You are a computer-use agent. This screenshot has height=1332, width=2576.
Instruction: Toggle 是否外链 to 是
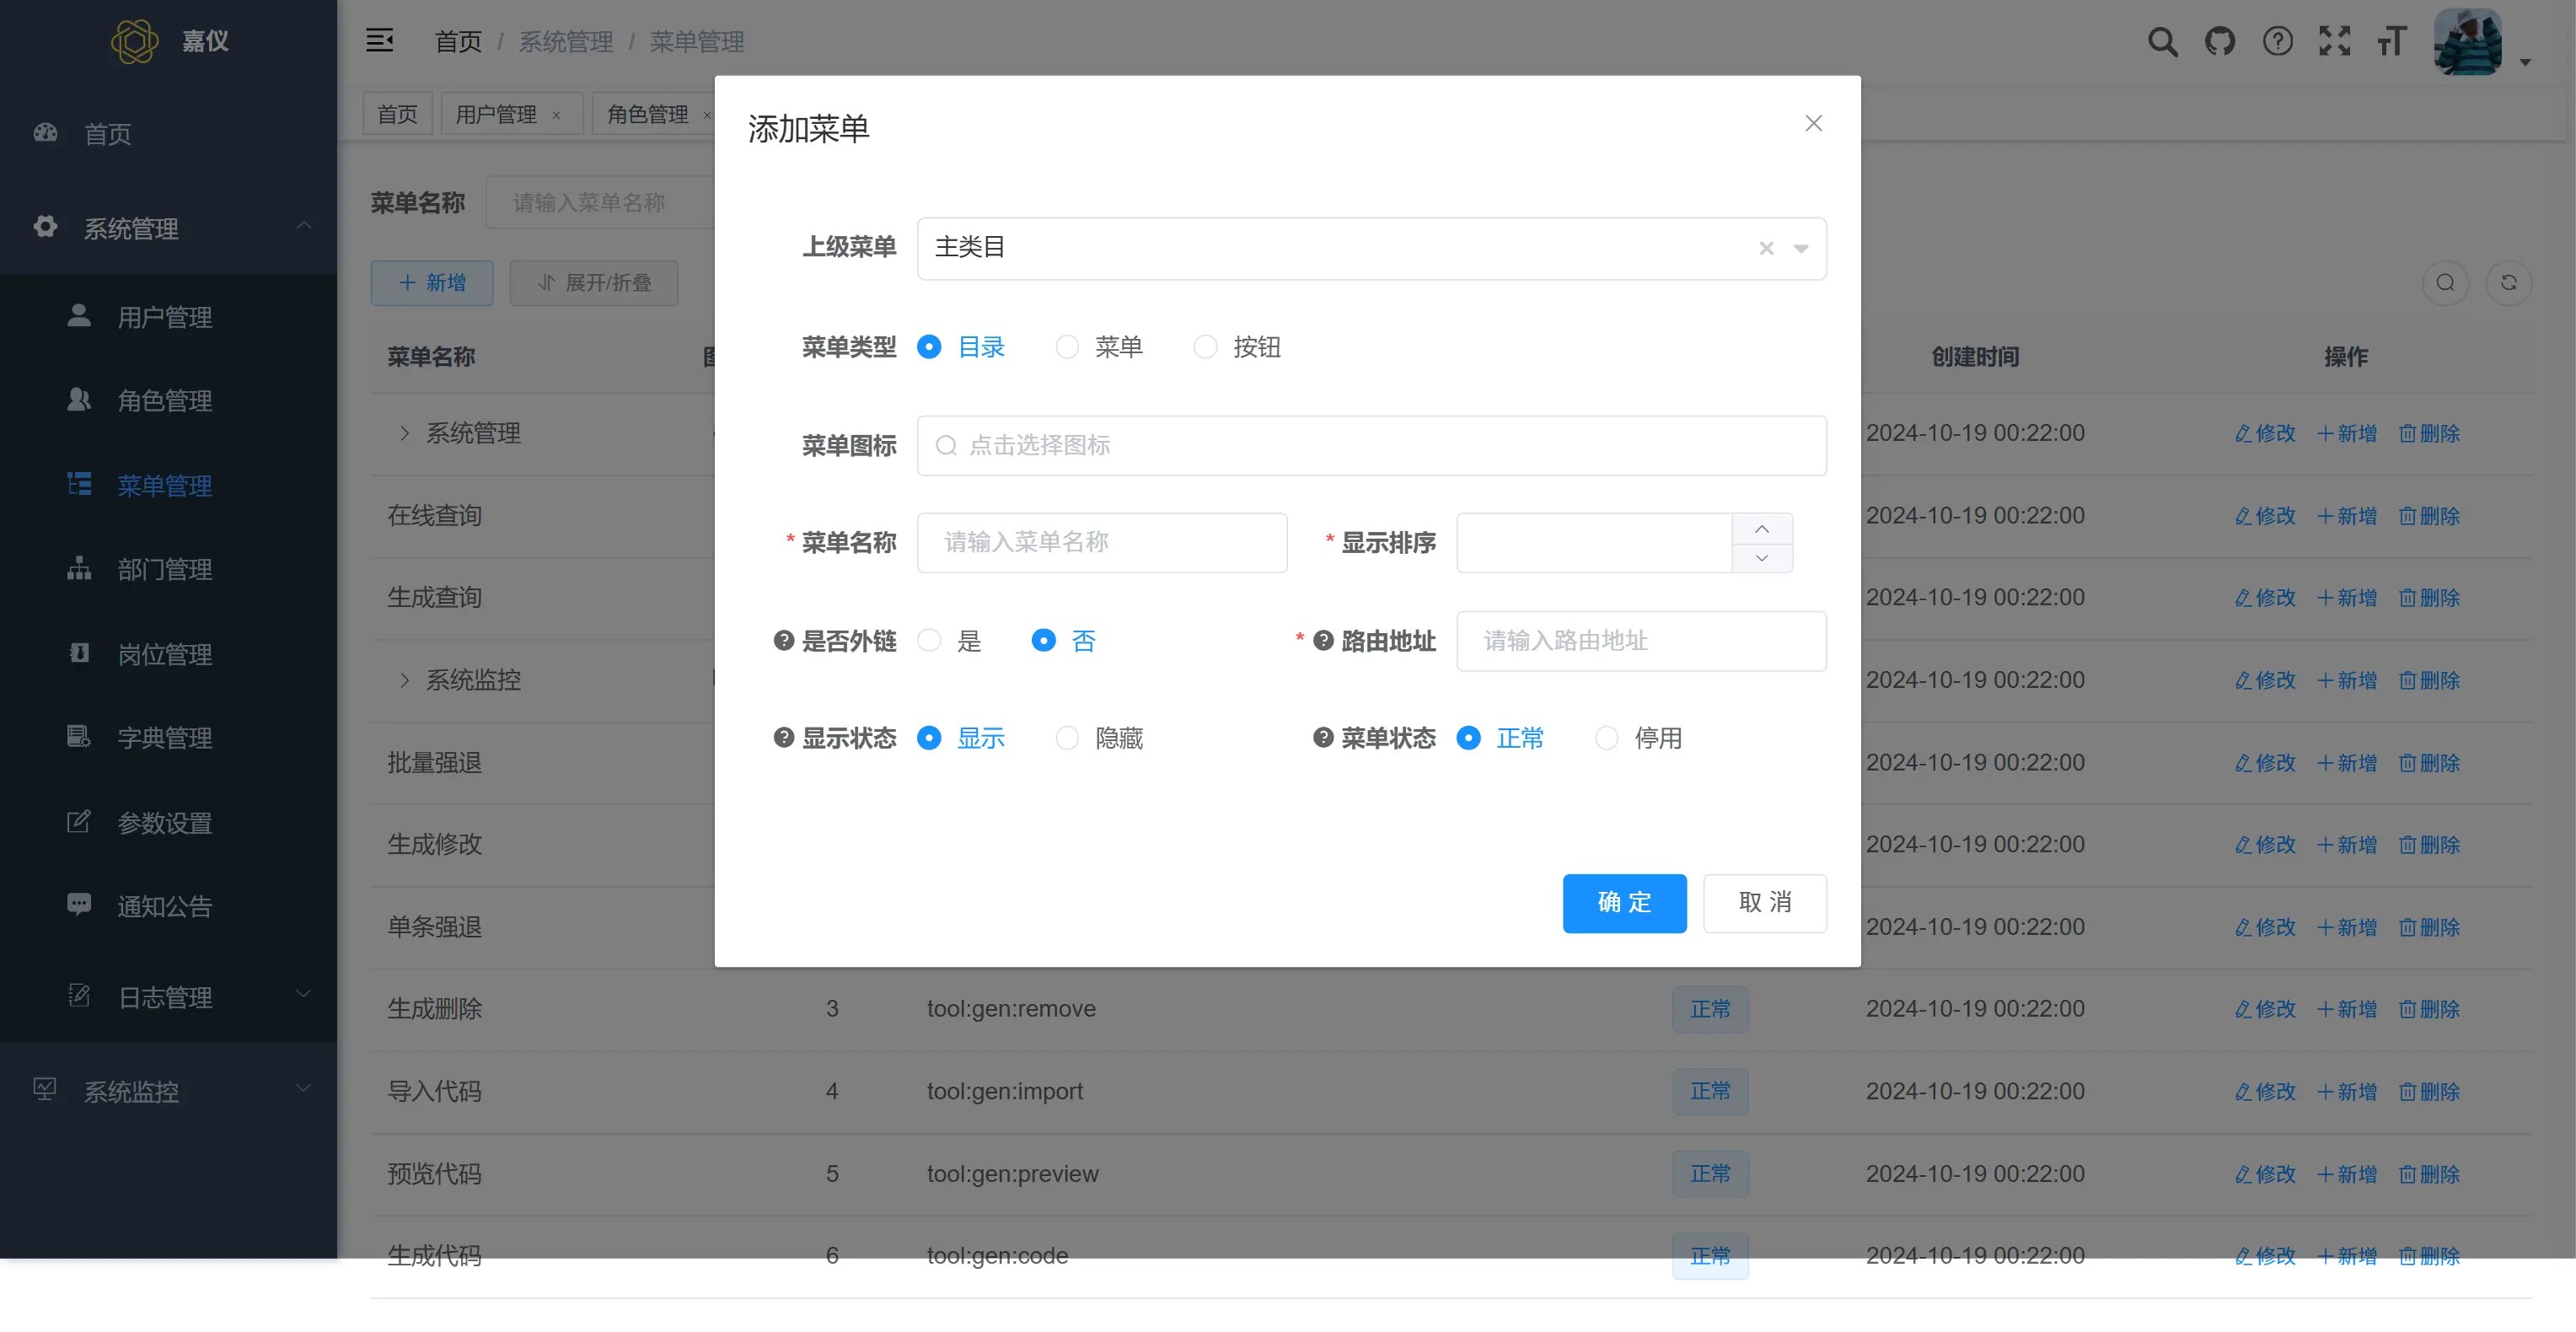(x=931, y=641)
